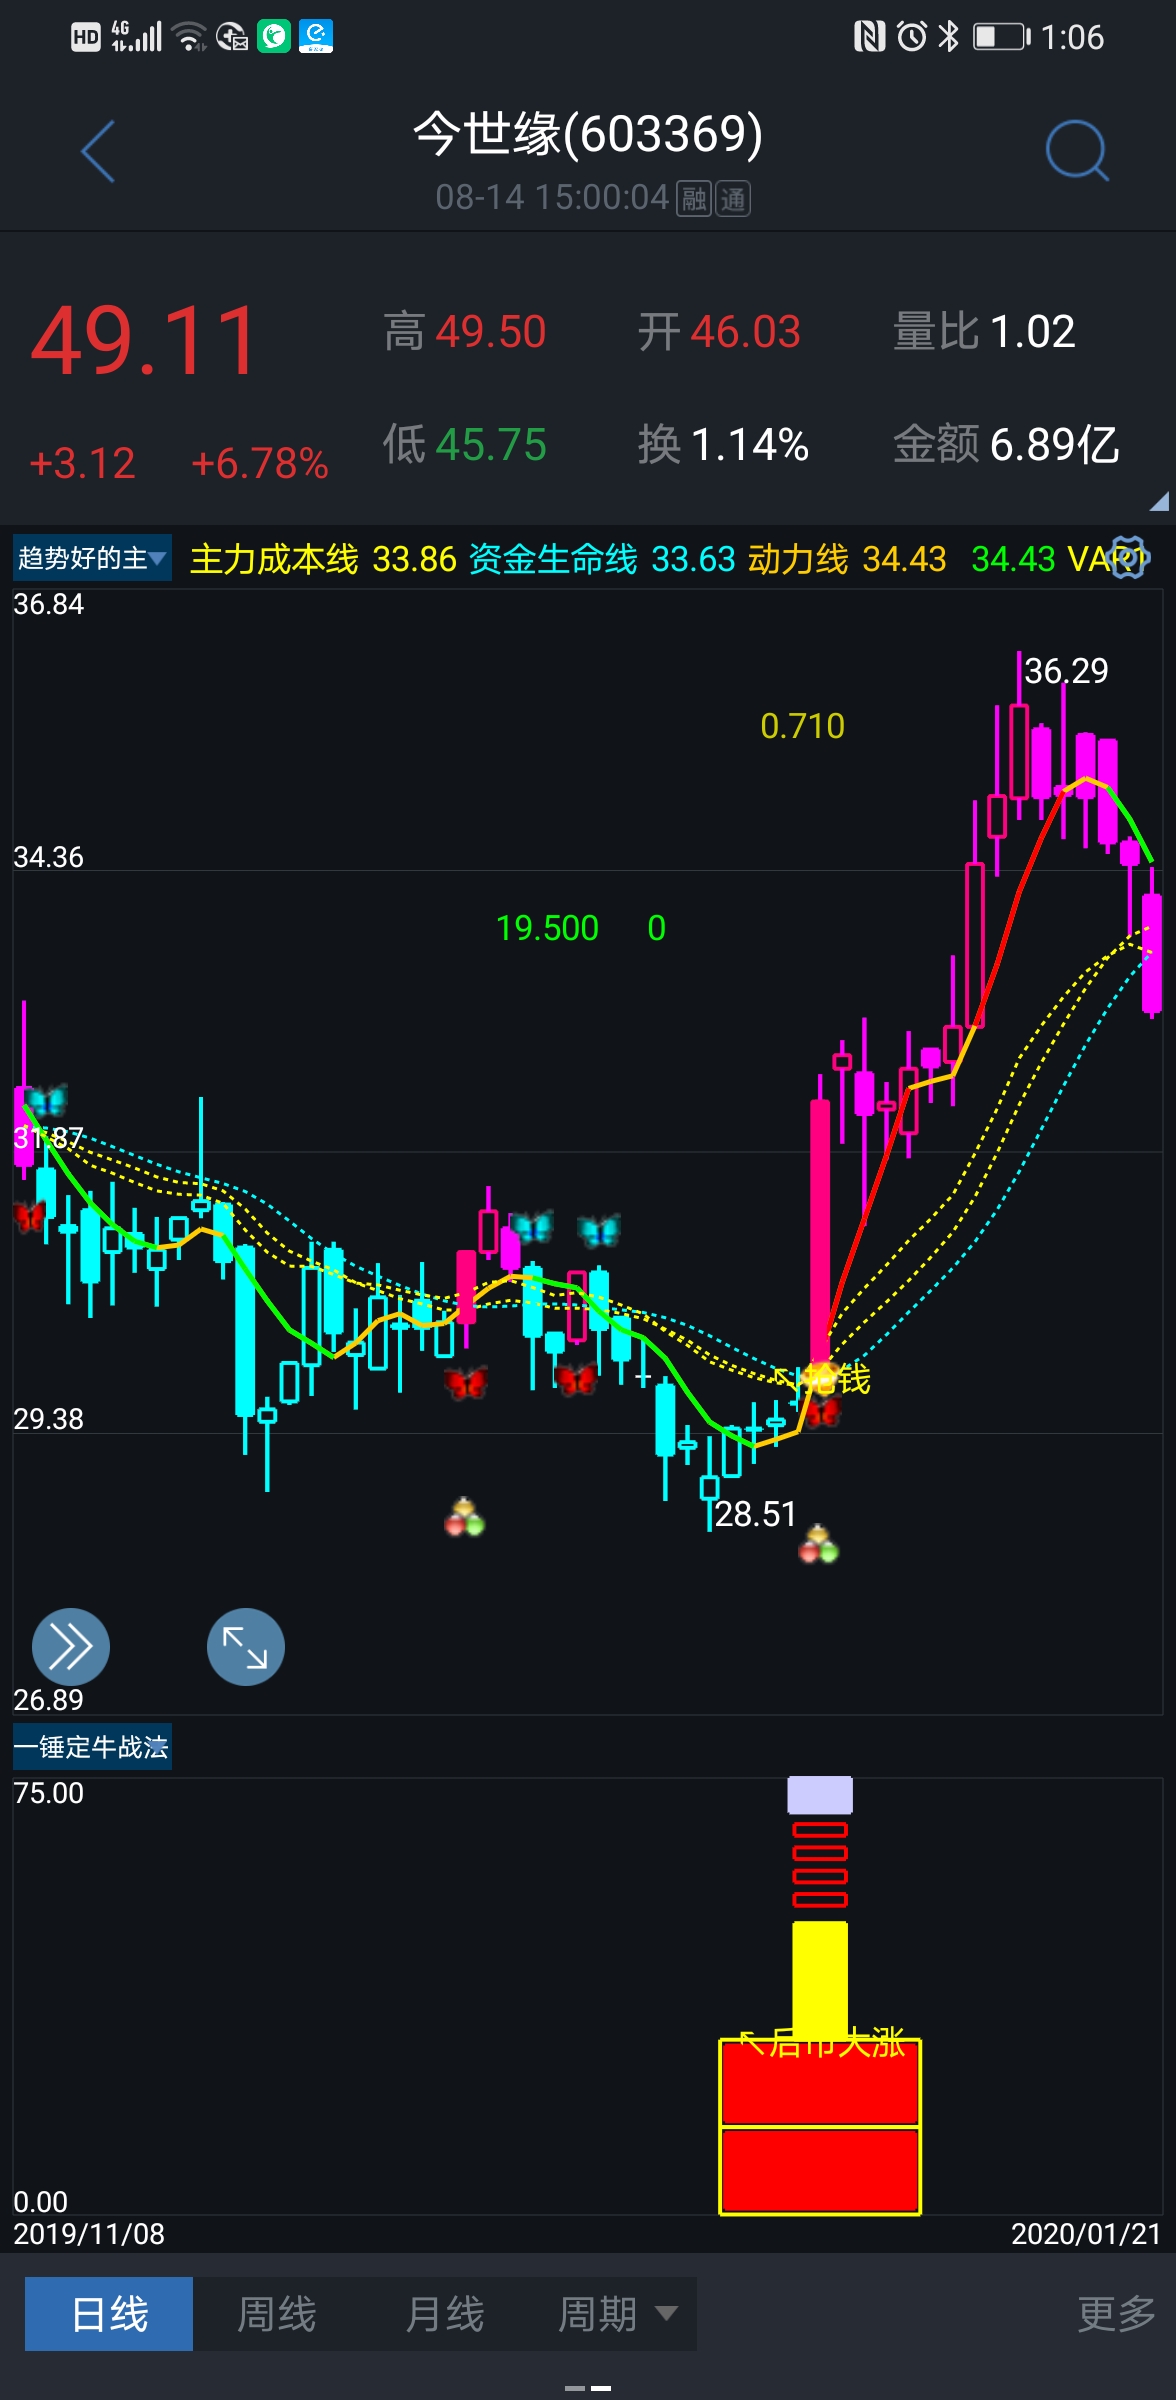Open the stock search magnifier

(x=1076, y=152)
